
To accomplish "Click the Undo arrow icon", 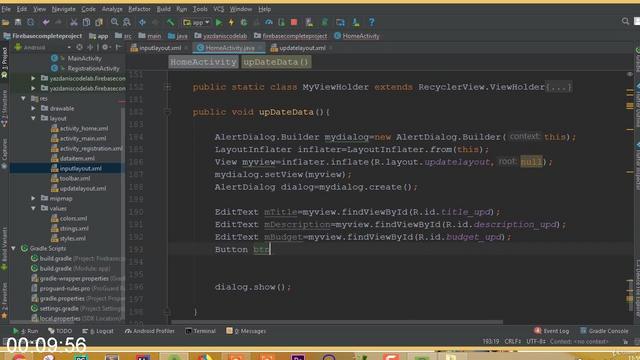I will [x=46, y=22].
